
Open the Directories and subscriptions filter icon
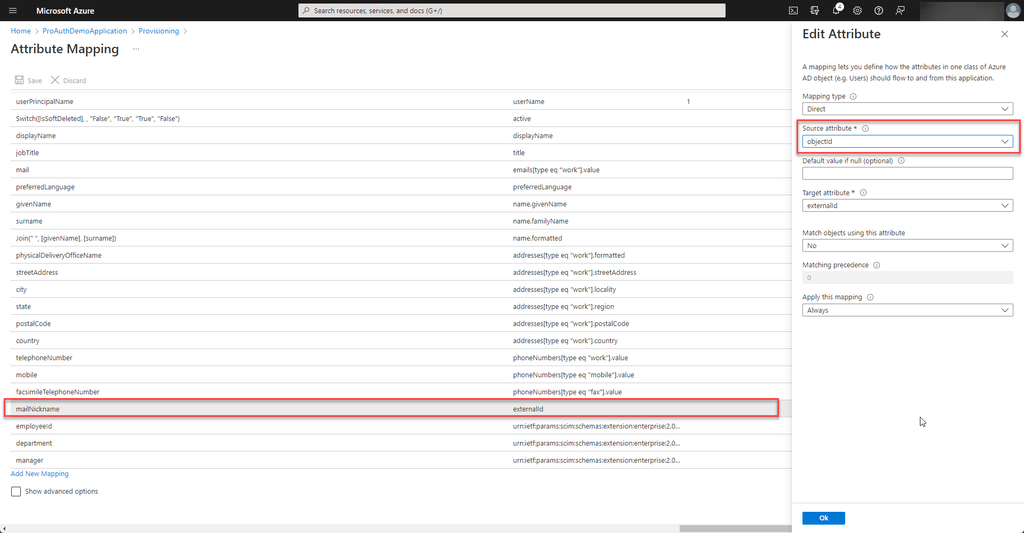(x=814, y=10)
